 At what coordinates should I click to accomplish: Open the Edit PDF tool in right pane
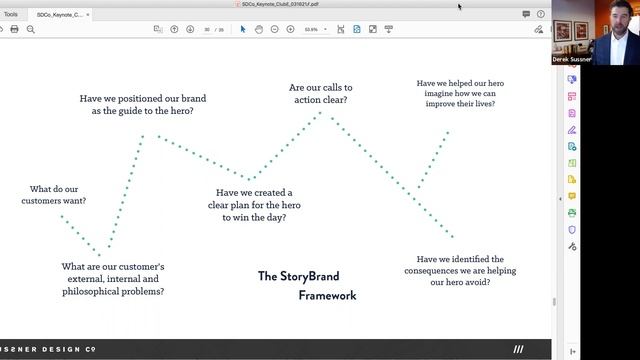[x=572, y=96]
